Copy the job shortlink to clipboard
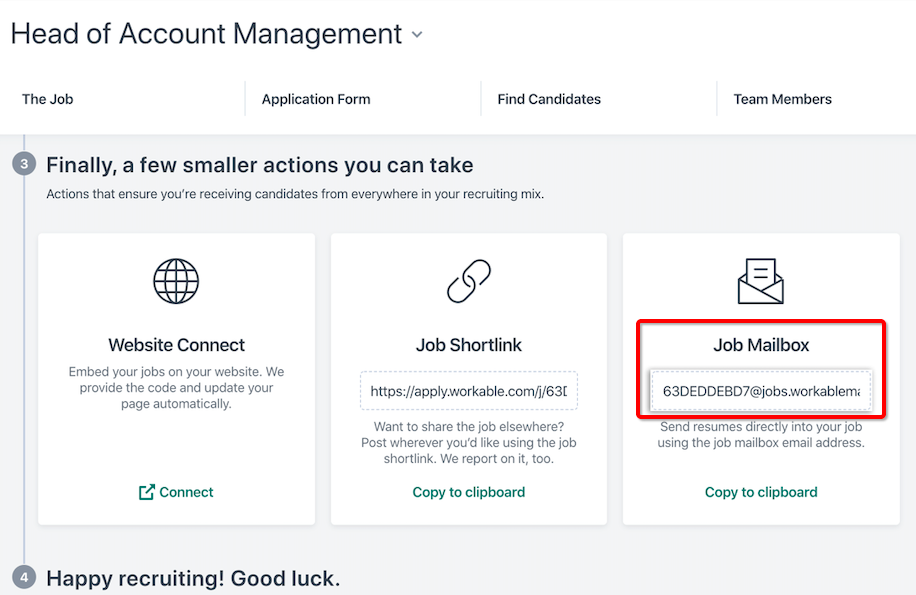 469,492
